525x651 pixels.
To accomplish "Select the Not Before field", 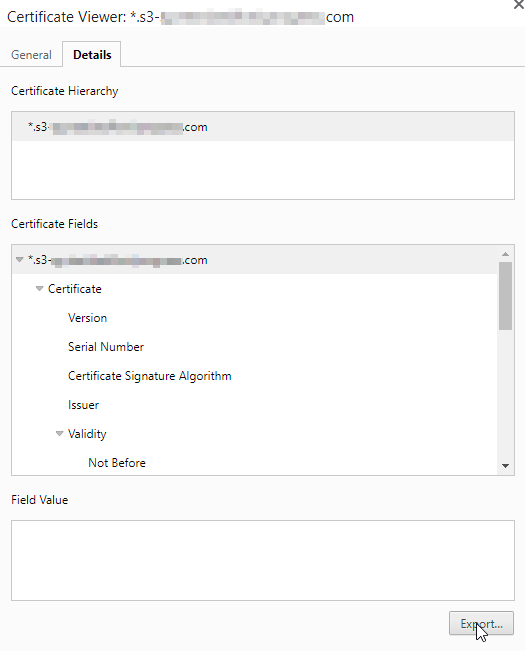I will (117, 463).
